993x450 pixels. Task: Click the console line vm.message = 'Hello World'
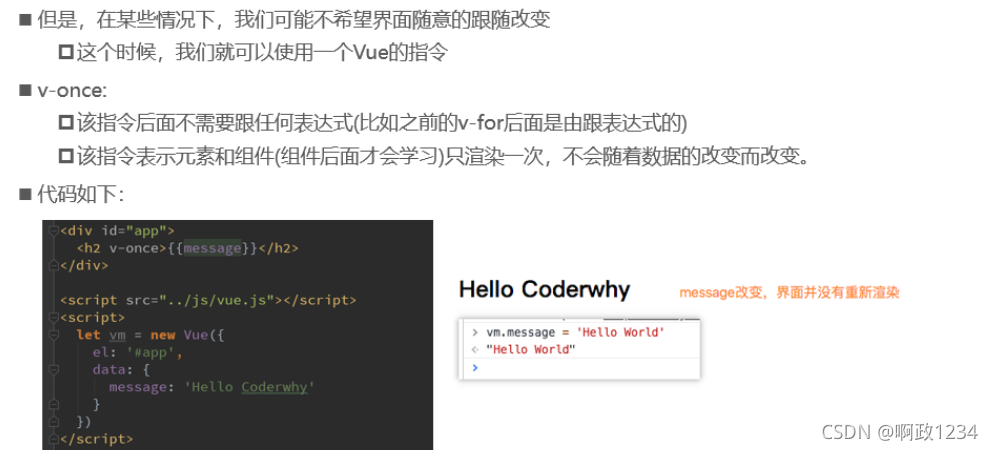576,332
